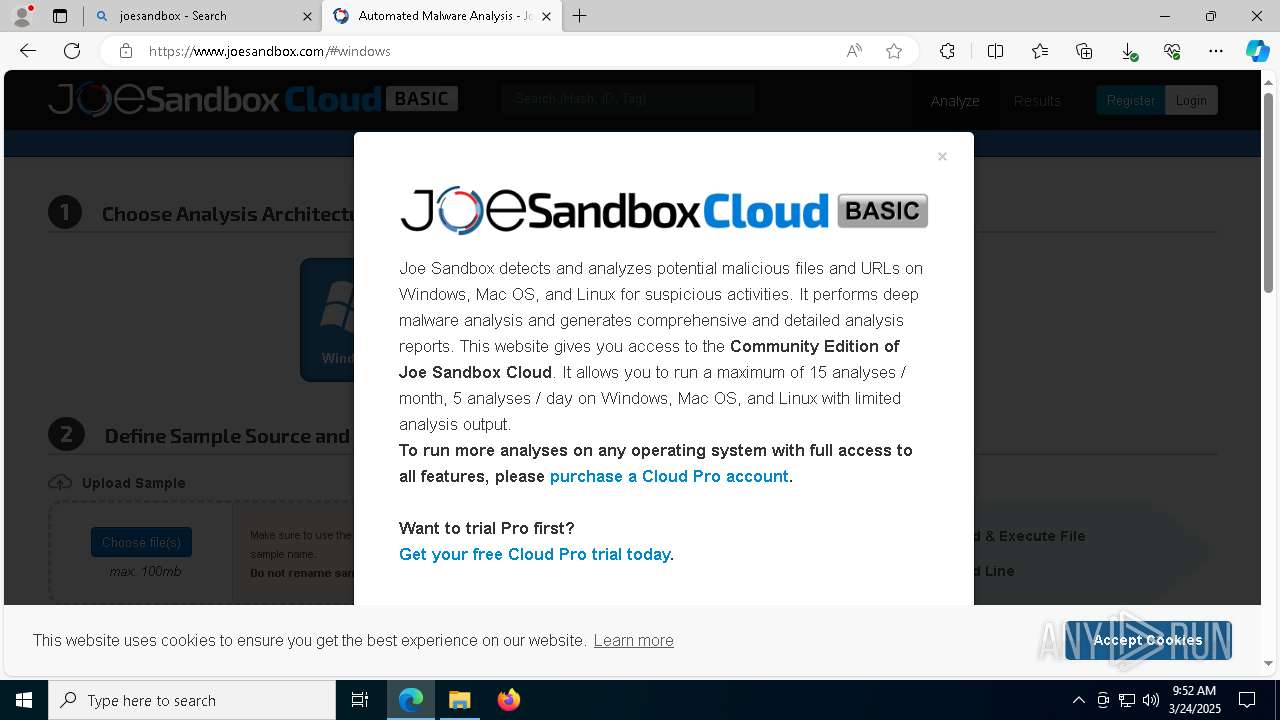The image size is (1280, 720).
Task: Show hidden tray icons
Action: click(x=1078, y=700)
